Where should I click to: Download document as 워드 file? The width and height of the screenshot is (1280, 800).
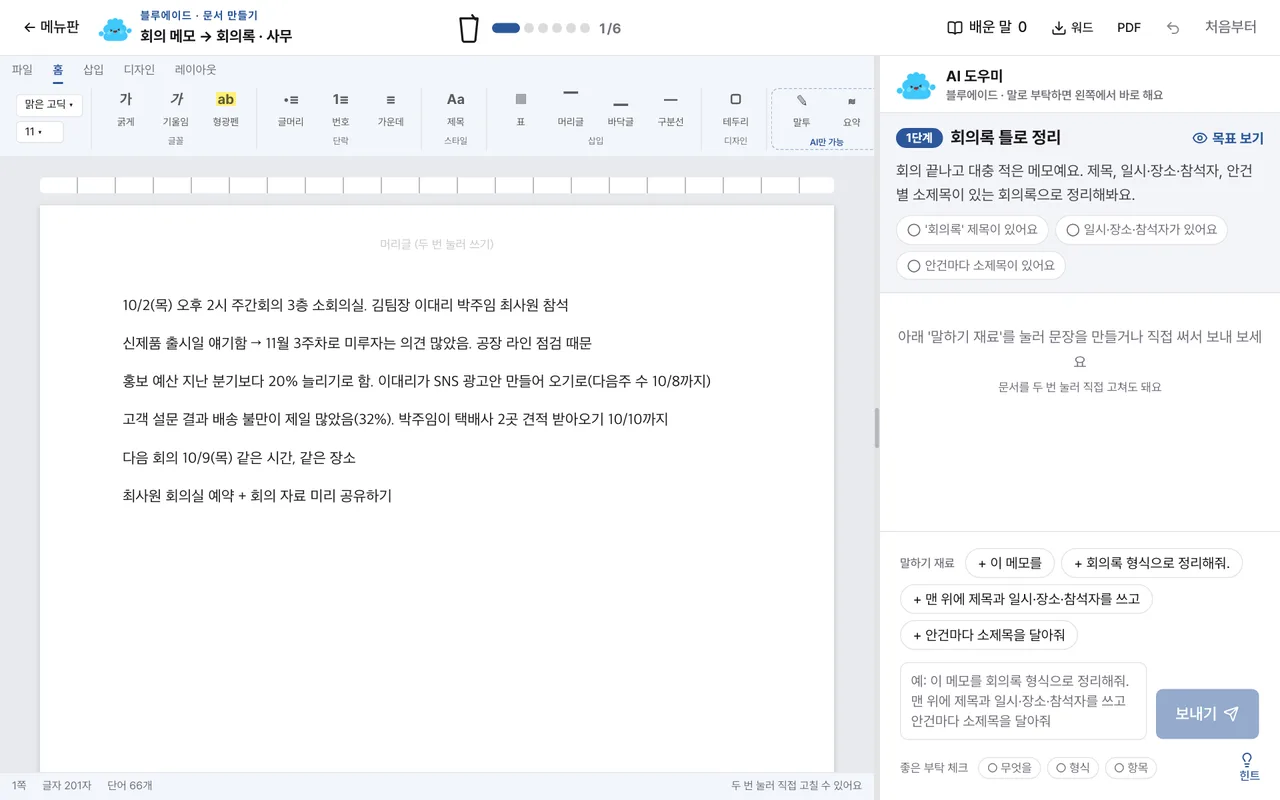1073,28
